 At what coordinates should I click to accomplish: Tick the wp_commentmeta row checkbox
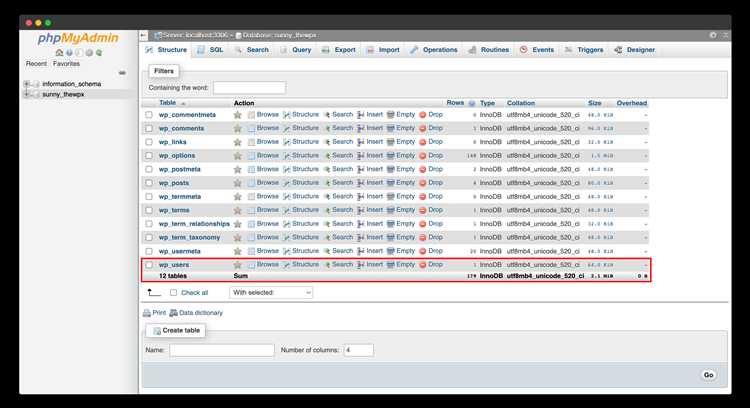[149, 115]
